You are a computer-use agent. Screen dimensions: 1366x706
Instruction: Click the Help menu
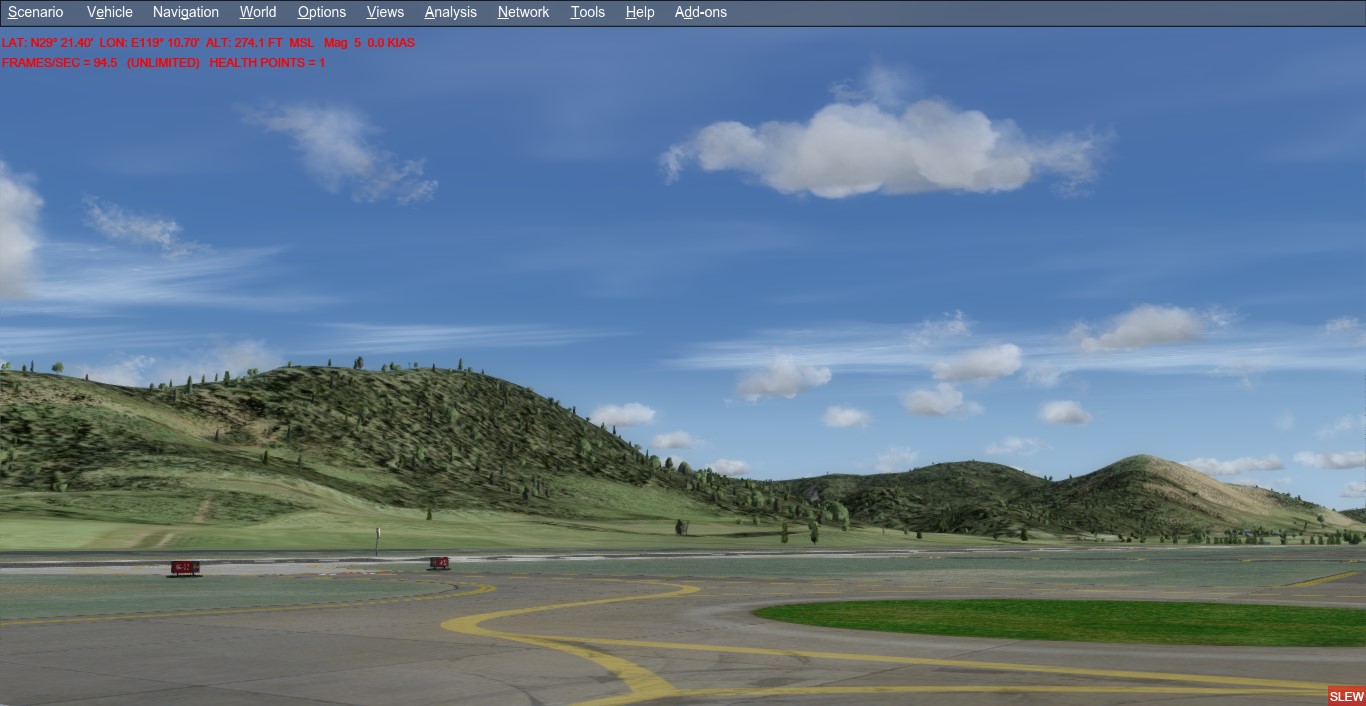pos(639,12)
